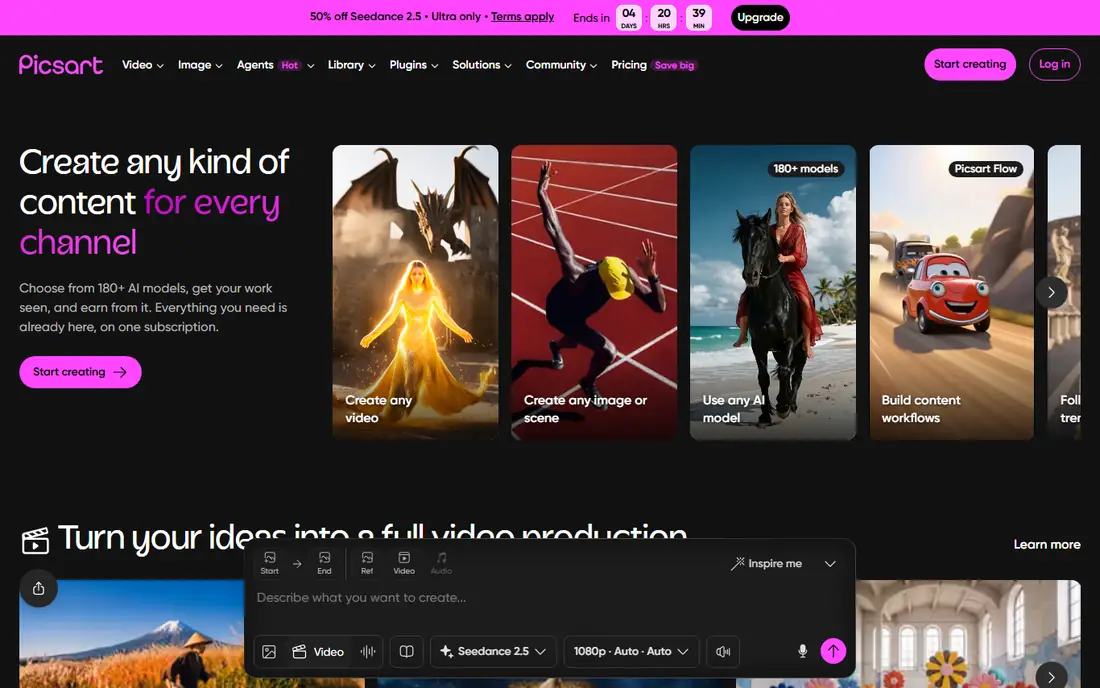The height and width of the screenshot is (688, 1100).
Task: Click the Inspire me magic wand
Action: point(766,563)
